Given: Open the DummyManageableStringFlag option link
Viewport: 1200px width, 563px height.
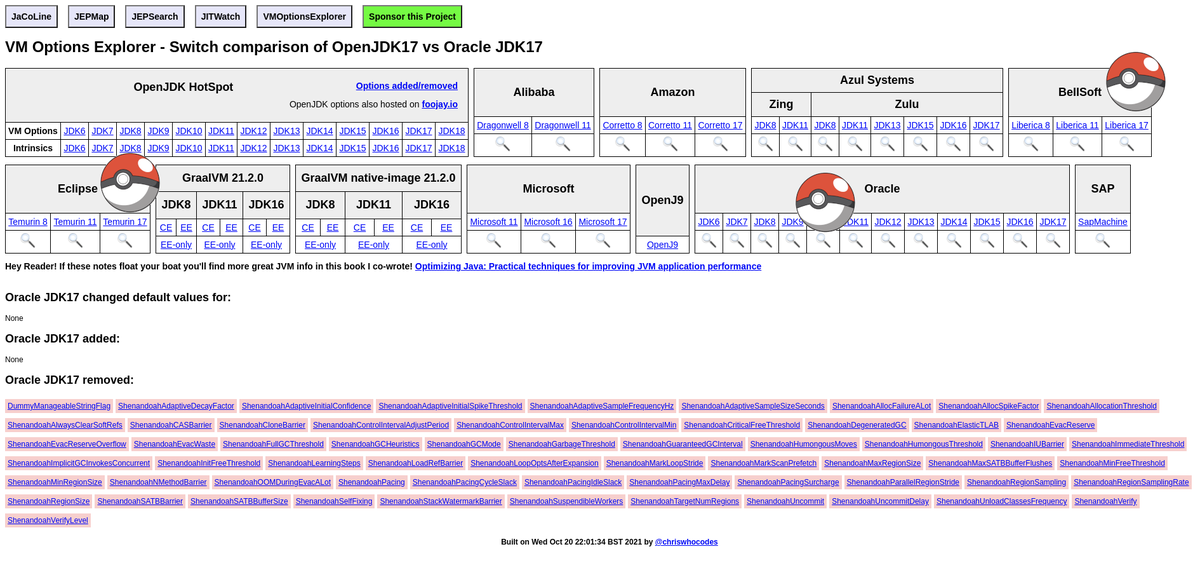Looking at the screenshot, I should point(59,406).
